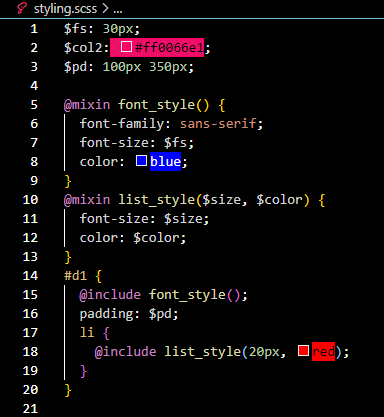384x417 pixels.
Task: Click line number 17 in gutter
Action: coord(30,333)
